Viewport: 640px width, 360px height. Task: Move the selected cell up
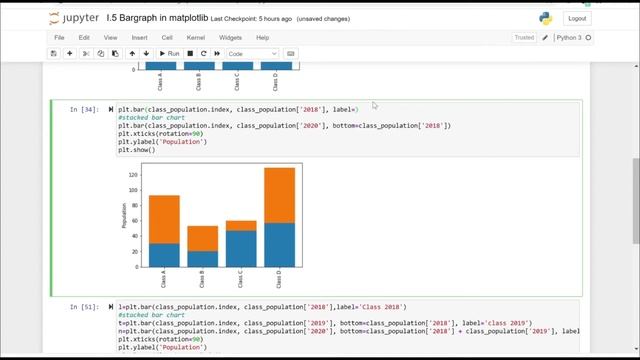click(x=132, y=53)
